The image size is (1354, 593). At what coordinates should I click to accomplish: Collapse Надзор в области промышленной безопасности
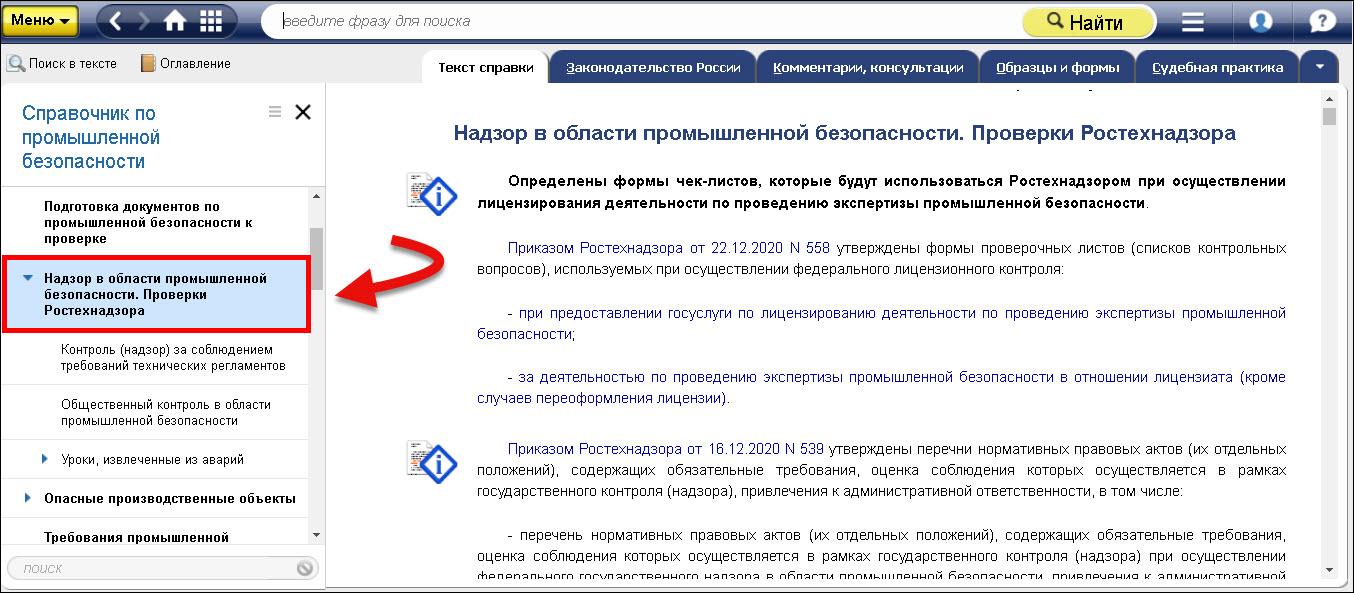(27, 278)
